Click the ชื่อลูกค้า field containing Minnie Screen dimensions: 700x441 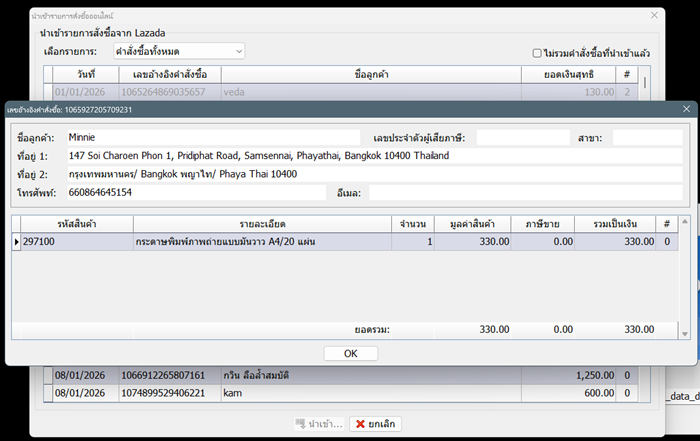click(212, 137)
